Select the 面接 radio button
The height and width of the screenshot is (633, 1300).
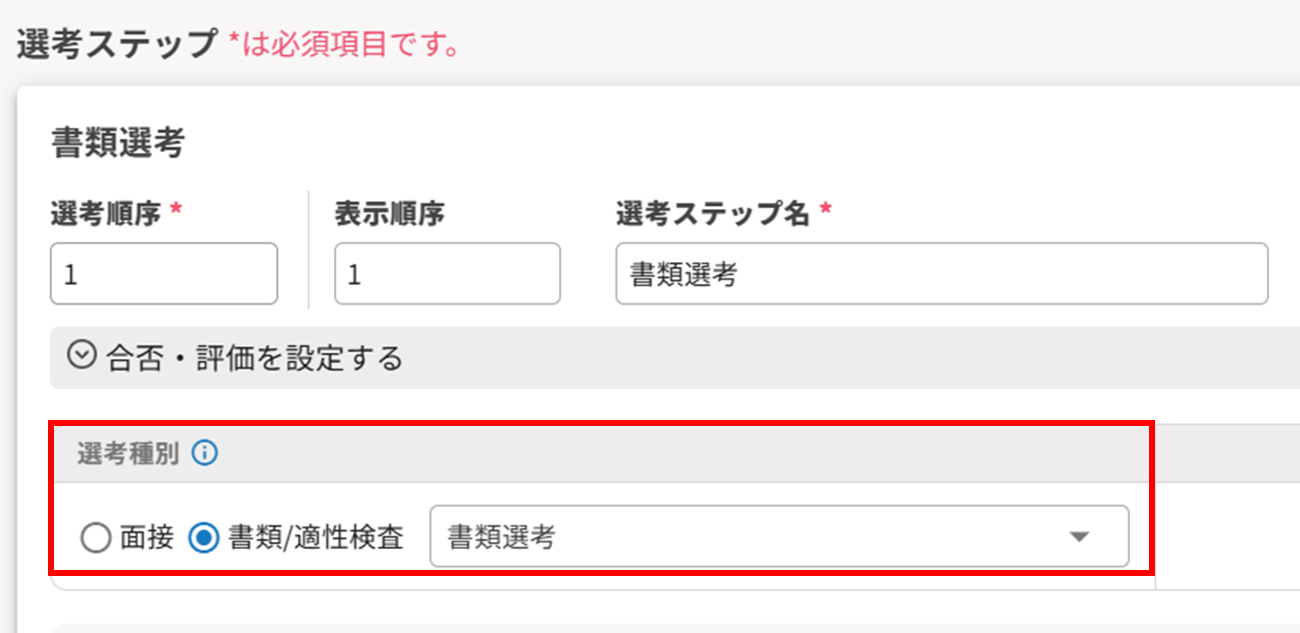(x=95, y=539)
